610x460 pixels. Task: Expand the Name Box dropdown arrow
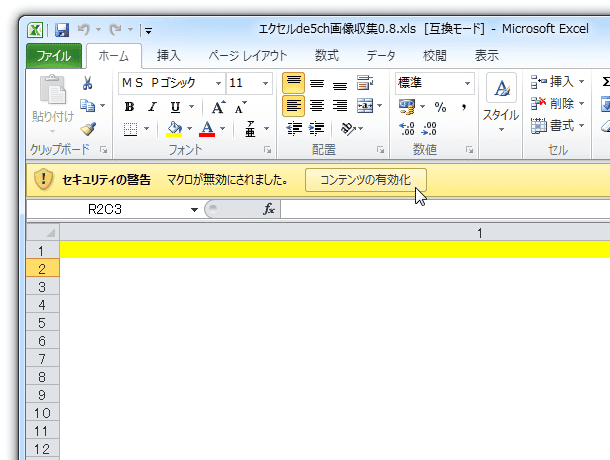coord(194,210)
